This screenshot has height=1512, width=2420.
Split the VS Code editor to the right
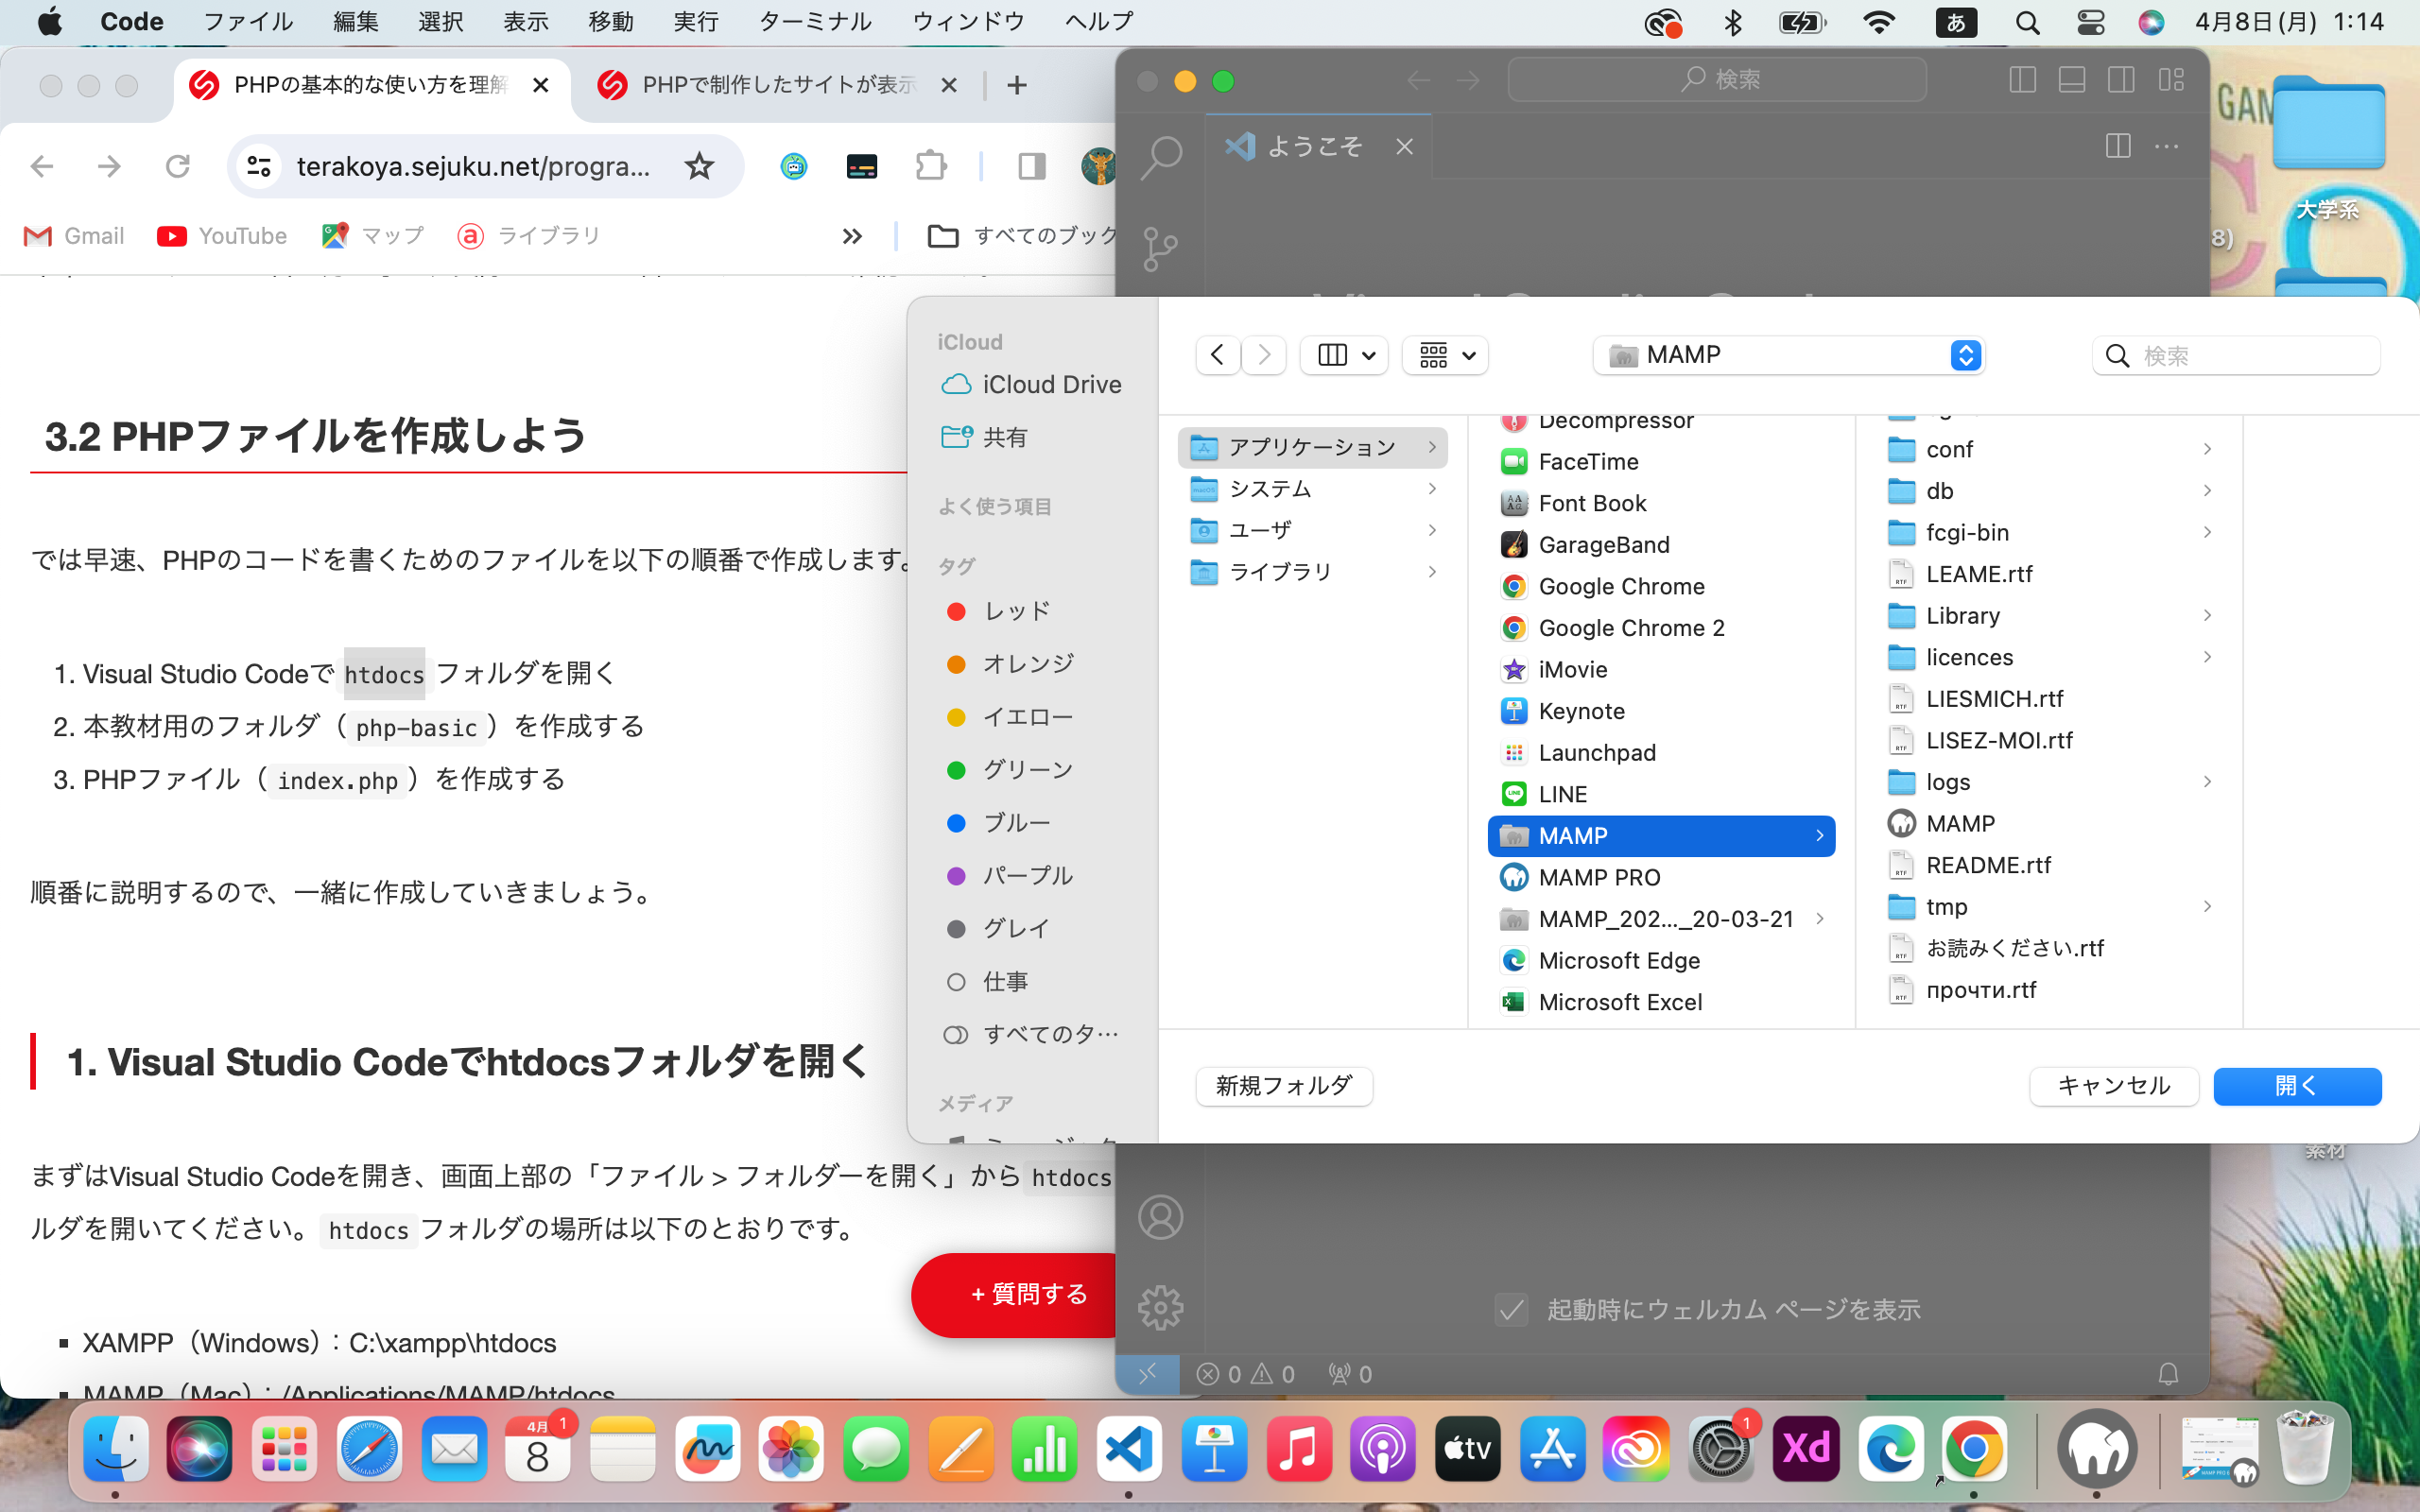click(2117, 146)
